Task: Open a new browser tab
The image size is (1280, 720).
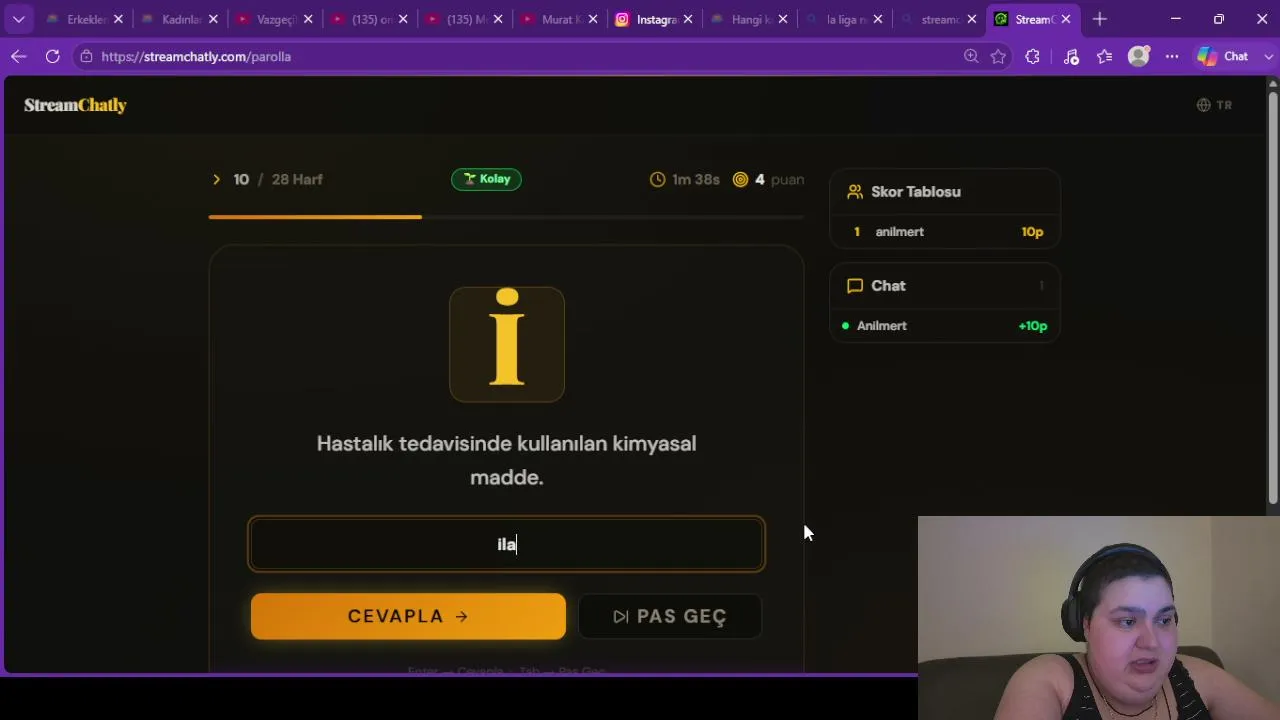Action: (1100, 19)
